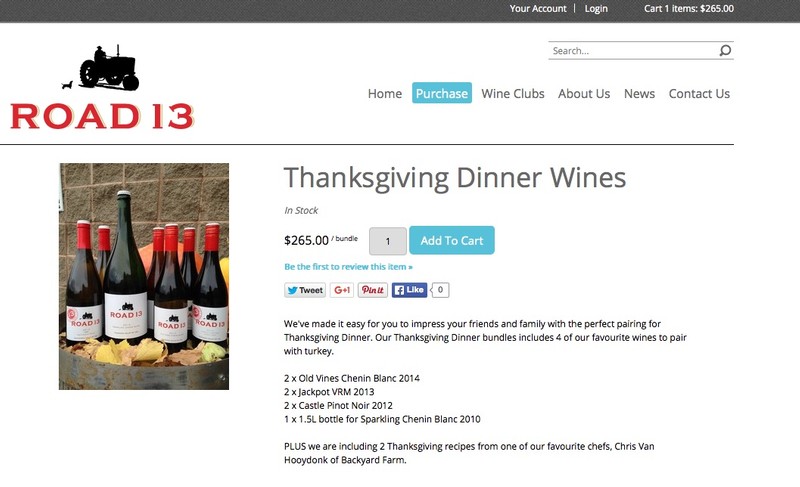Click the Facebook like count bubble

coord(440,290)
